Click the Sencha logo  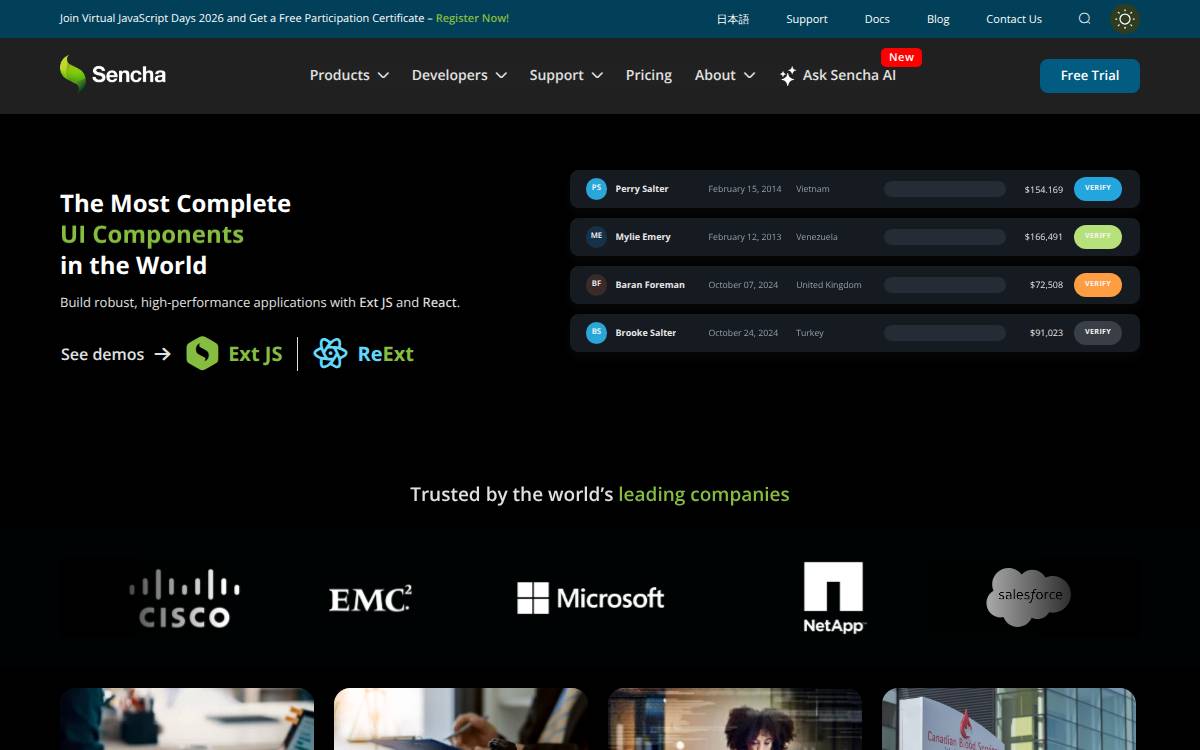pyautogui.click(x=113, y=74)
